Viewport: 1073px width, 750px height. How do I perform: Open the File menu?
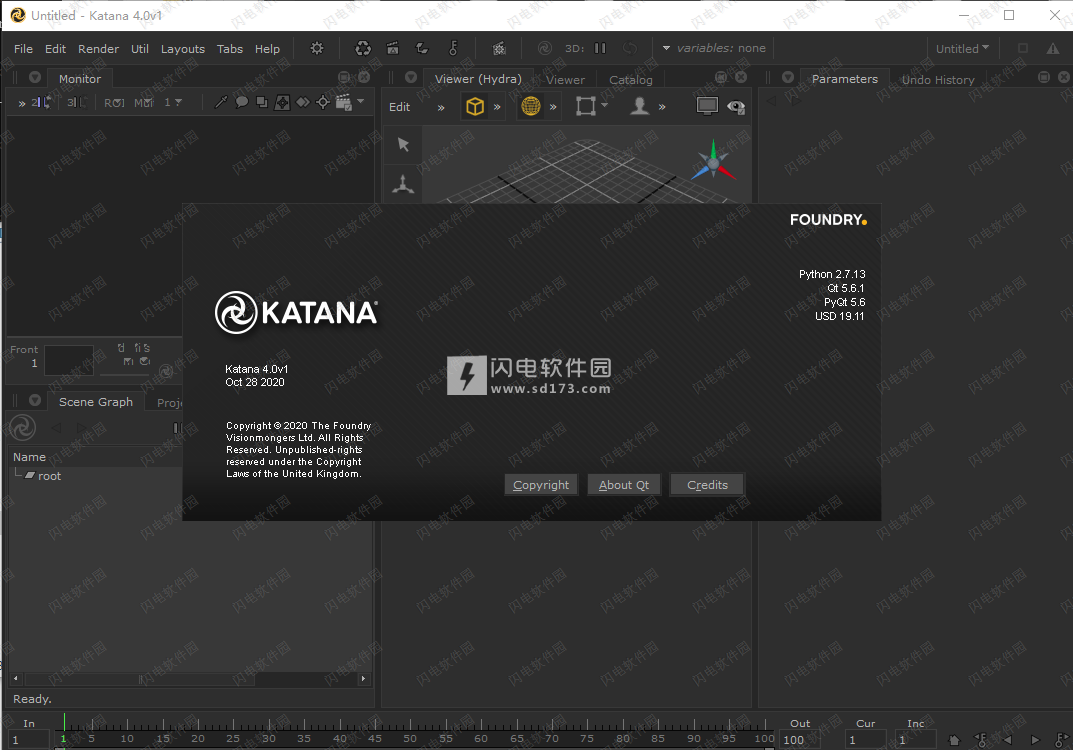23,49
